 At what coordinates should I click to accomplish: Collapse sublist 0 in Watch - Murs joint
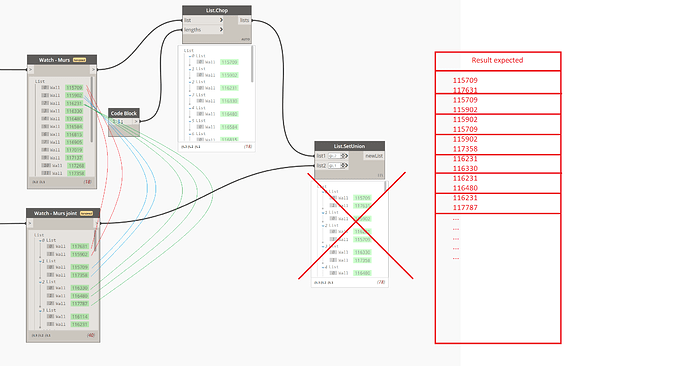click(x=40, y=241)
